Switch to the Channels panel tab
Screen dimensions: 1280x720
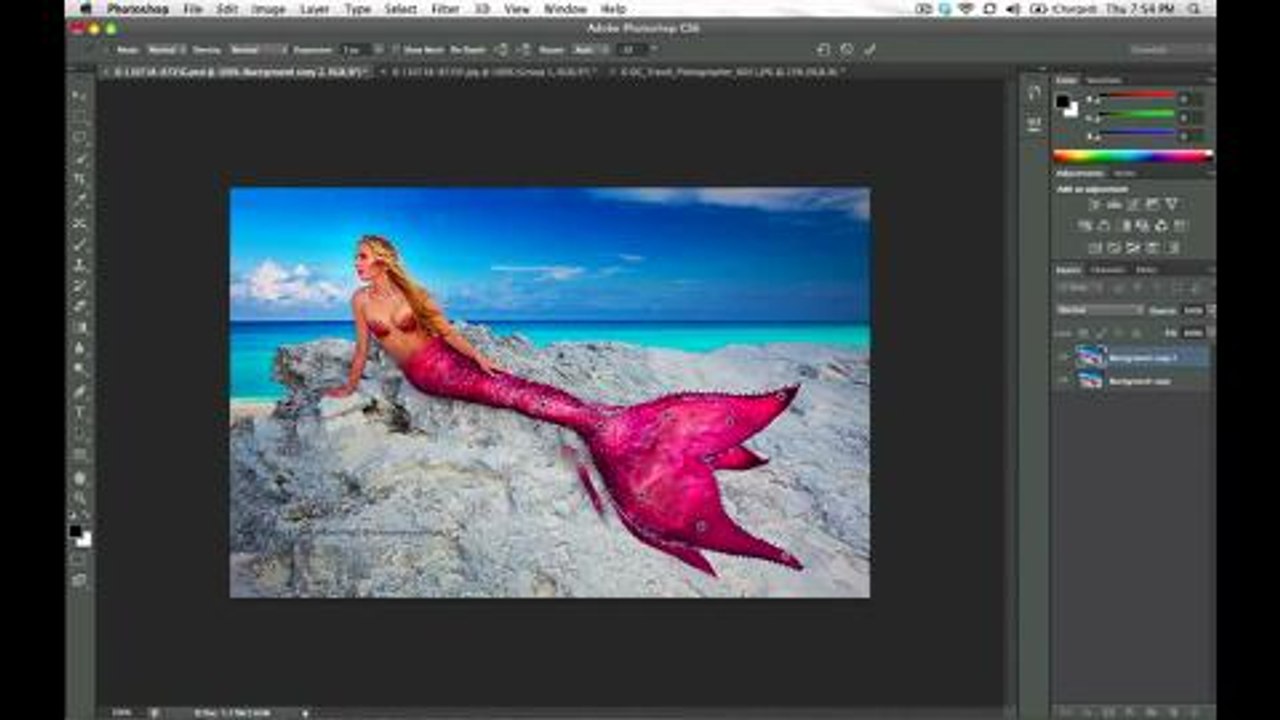1106,270
